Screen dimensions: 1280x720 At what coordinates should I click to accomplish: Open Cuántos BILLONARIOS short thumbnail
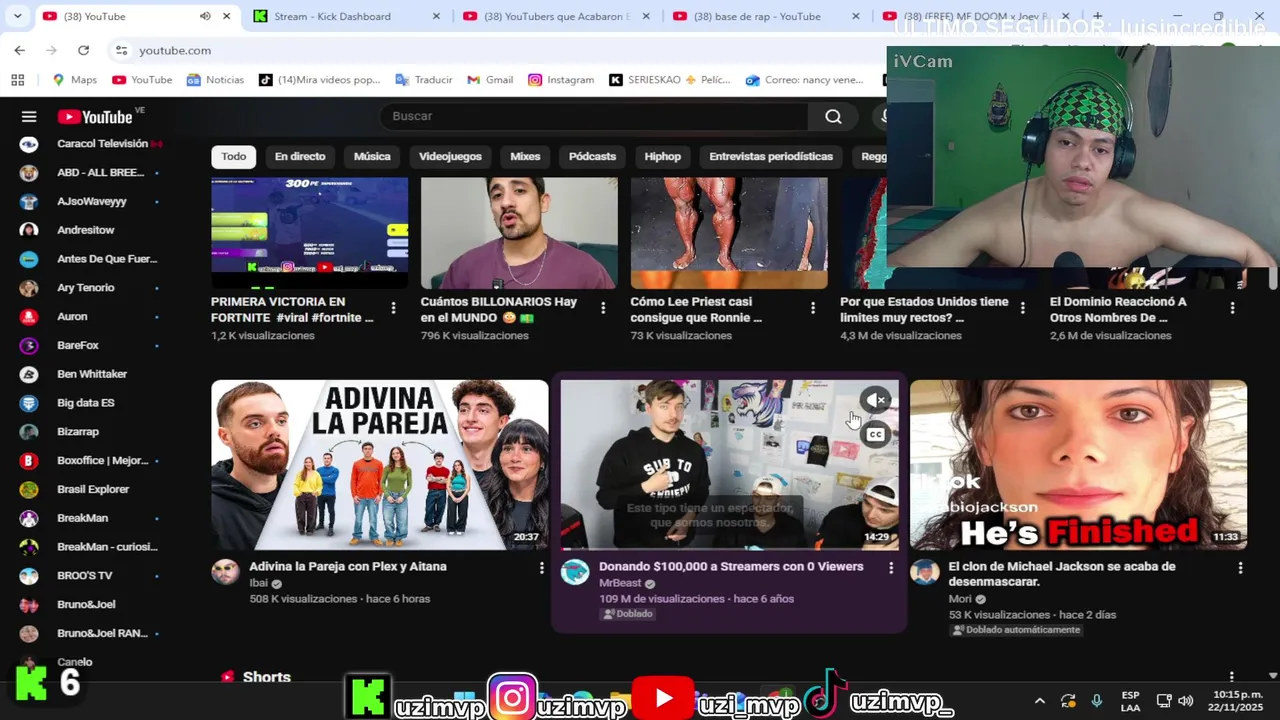[519, 233]
